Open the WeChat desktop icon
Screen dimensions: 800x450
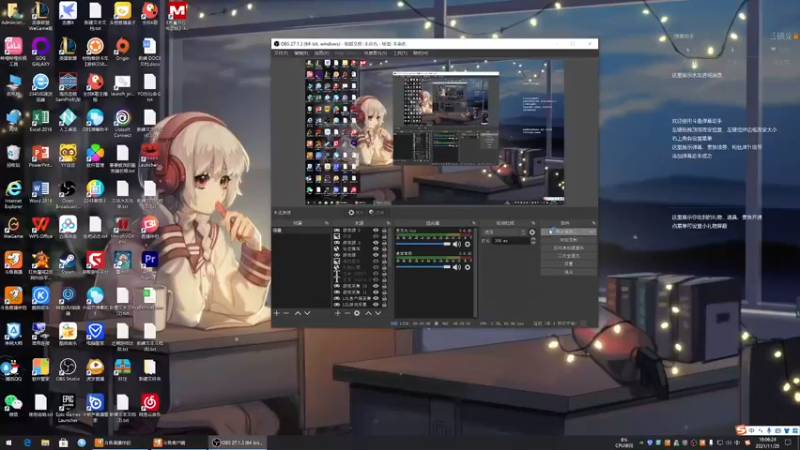tap(13, 406)
